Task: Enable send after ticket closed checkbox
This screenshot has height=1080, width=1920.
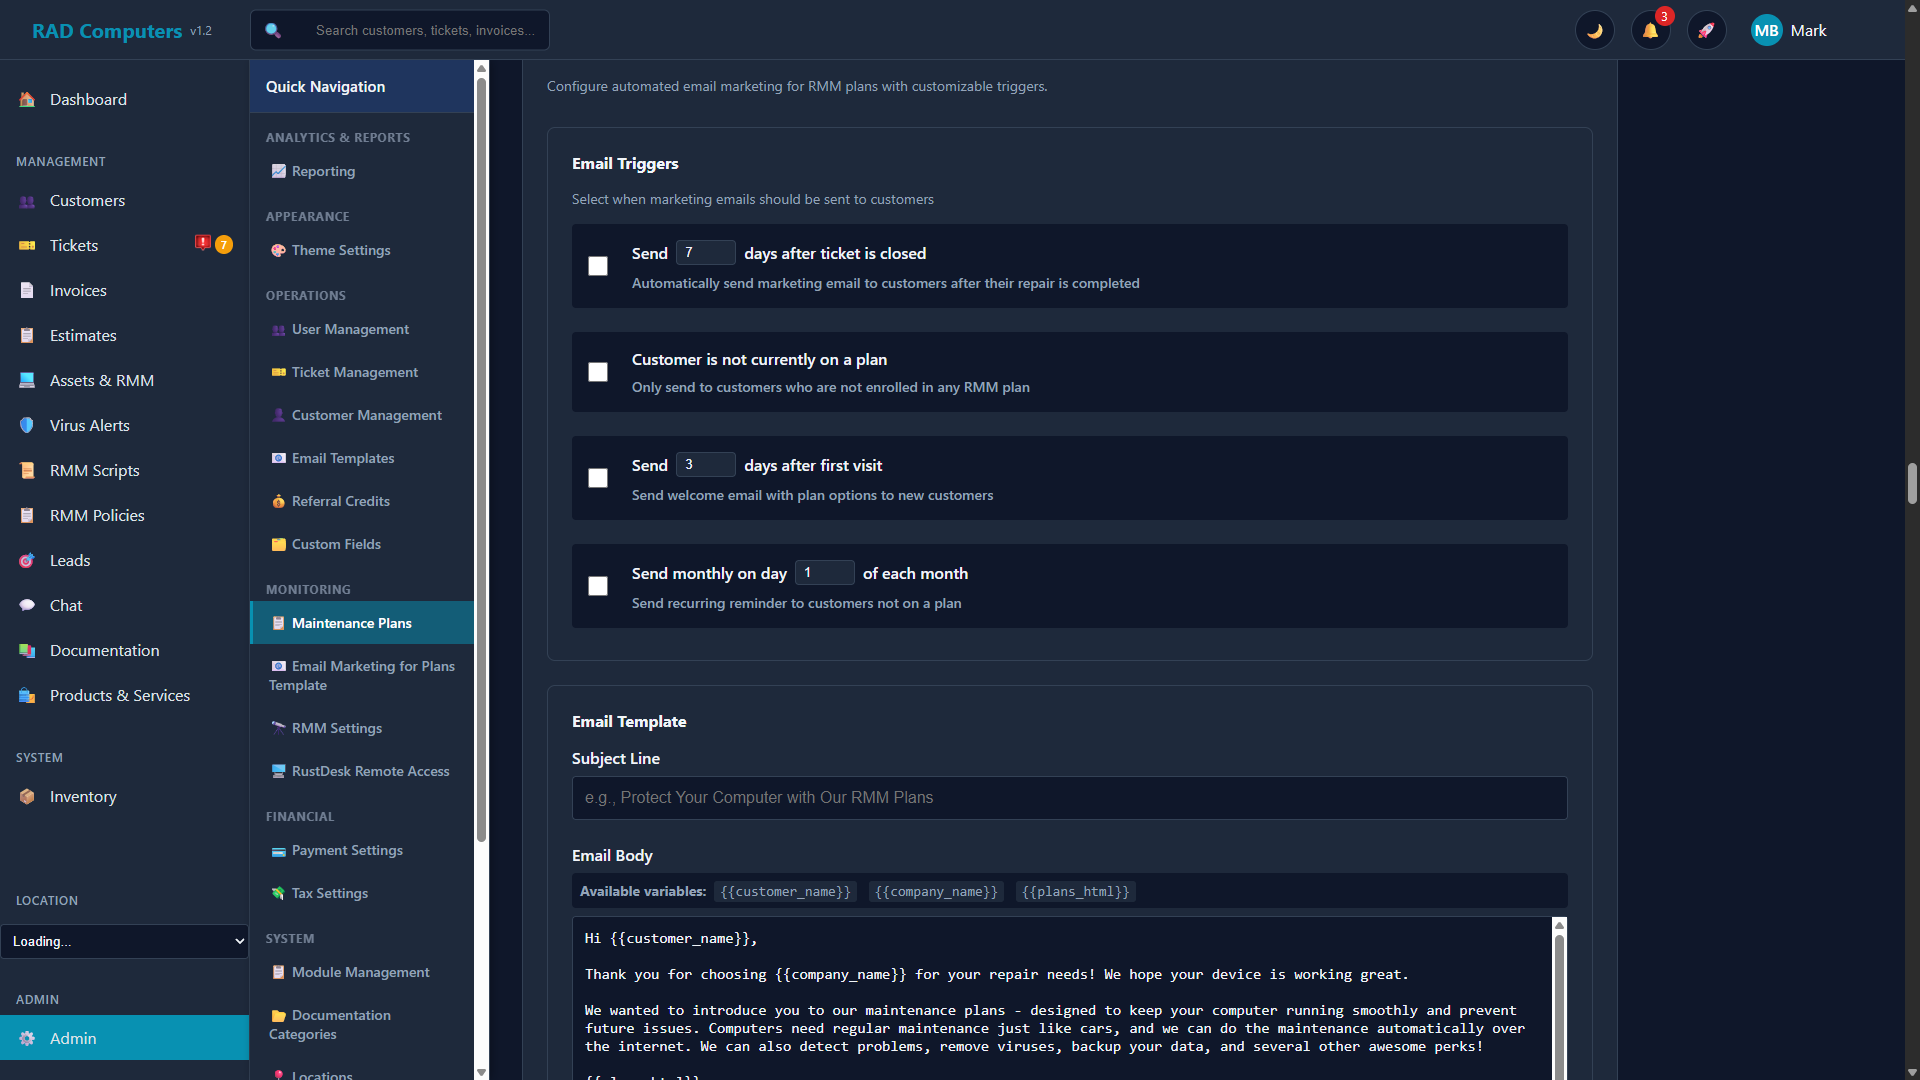Action: point(598,266)
